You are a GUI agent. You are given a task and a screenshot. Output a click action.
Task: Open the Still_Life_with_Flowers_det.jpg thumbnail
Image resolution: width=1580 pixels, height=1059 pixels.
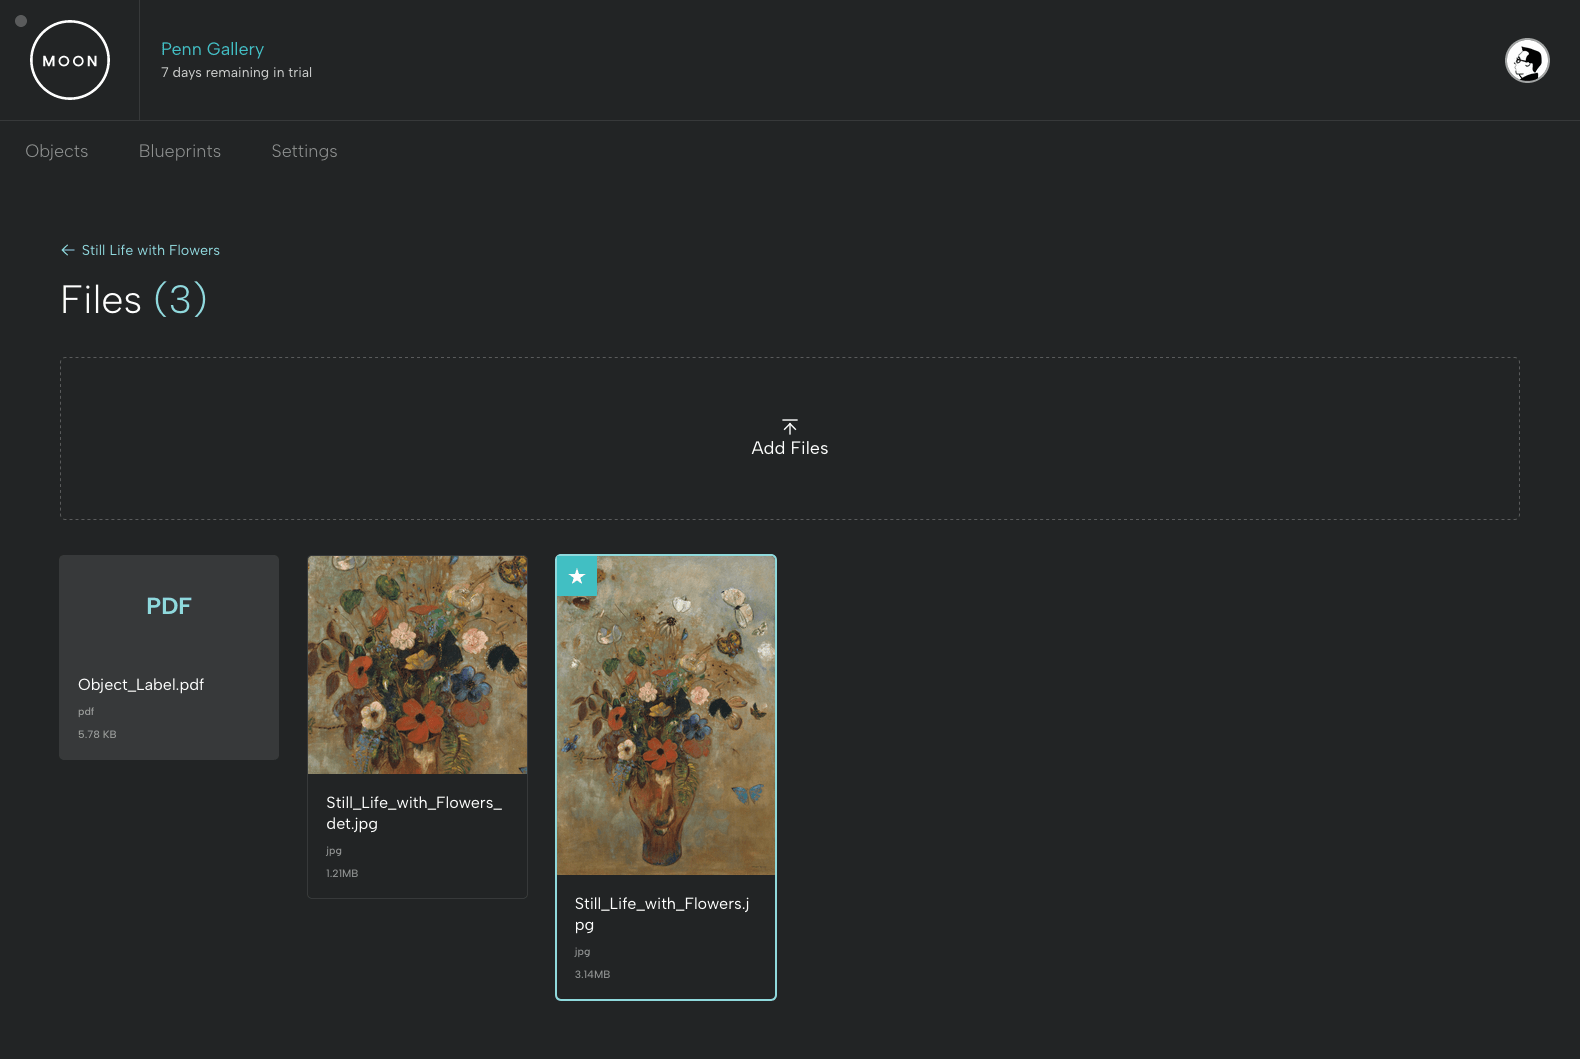(x=417, y=665)
